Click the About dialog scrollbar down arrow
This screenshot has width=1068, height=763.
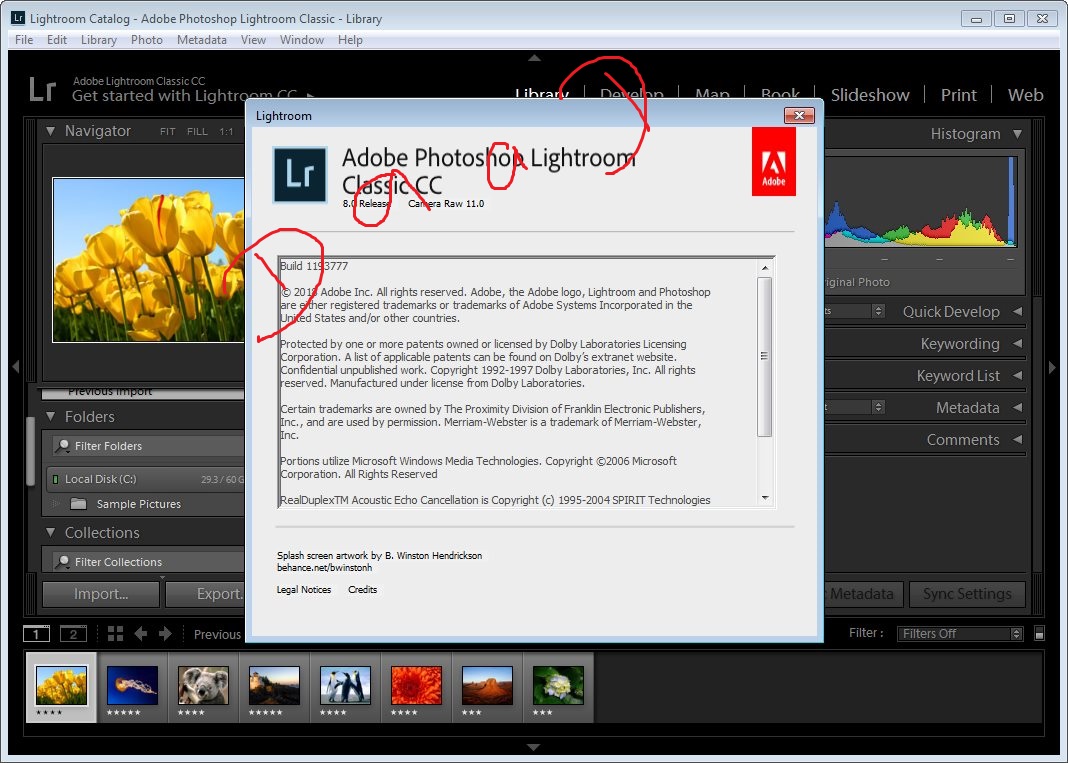tap(765, 498)
